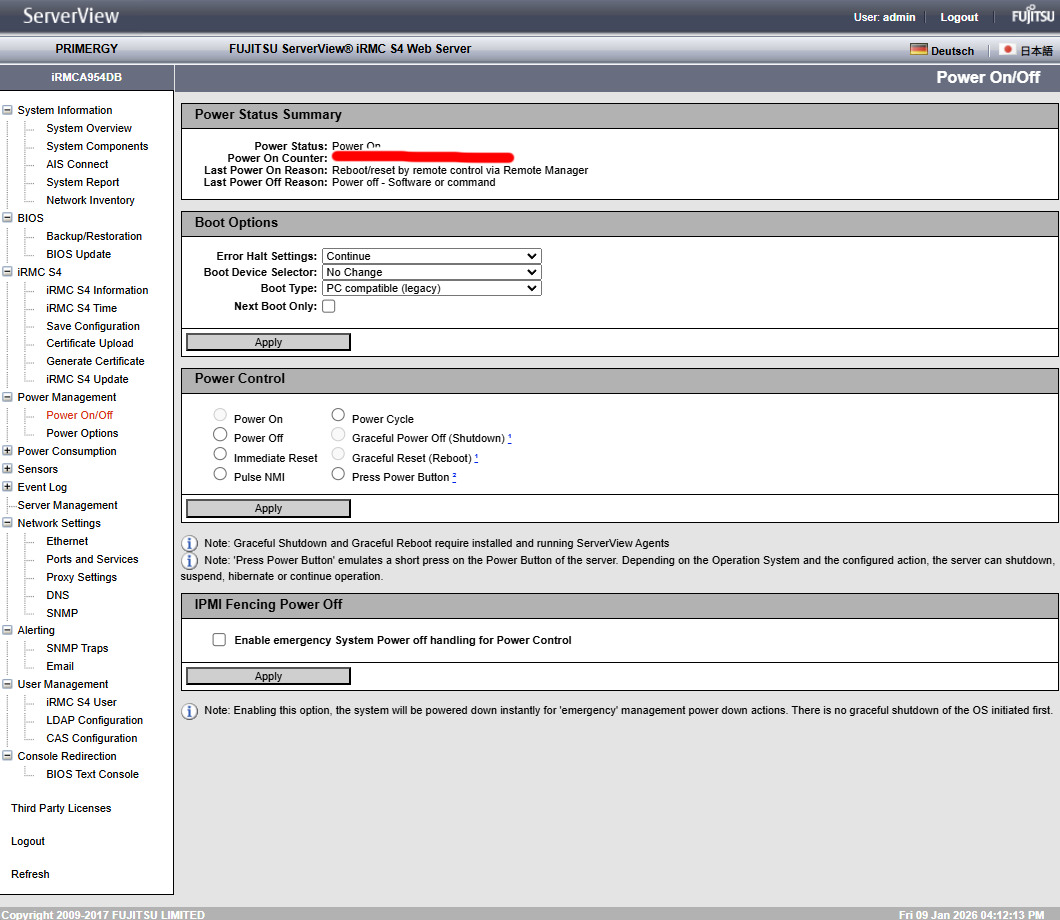Click info icon beside Press Power Button note
The height and width of the screenshot is (920, 1060).
pyautogui.click(x=190, y=560)
